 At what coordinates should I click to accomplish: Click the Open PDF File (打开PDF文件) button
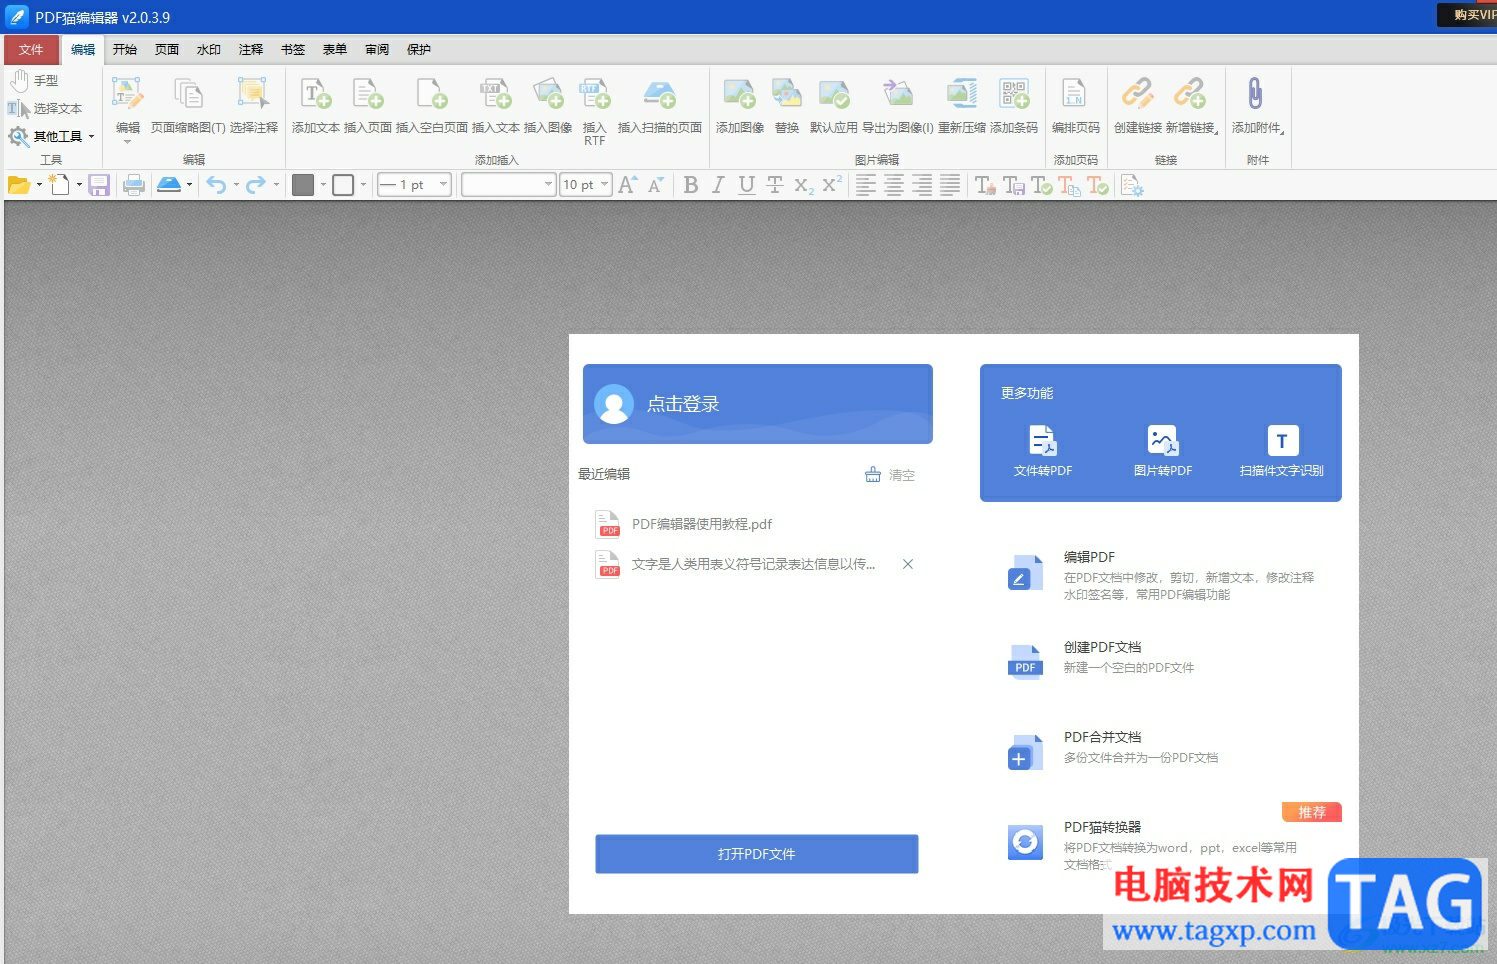pos(757,854)
